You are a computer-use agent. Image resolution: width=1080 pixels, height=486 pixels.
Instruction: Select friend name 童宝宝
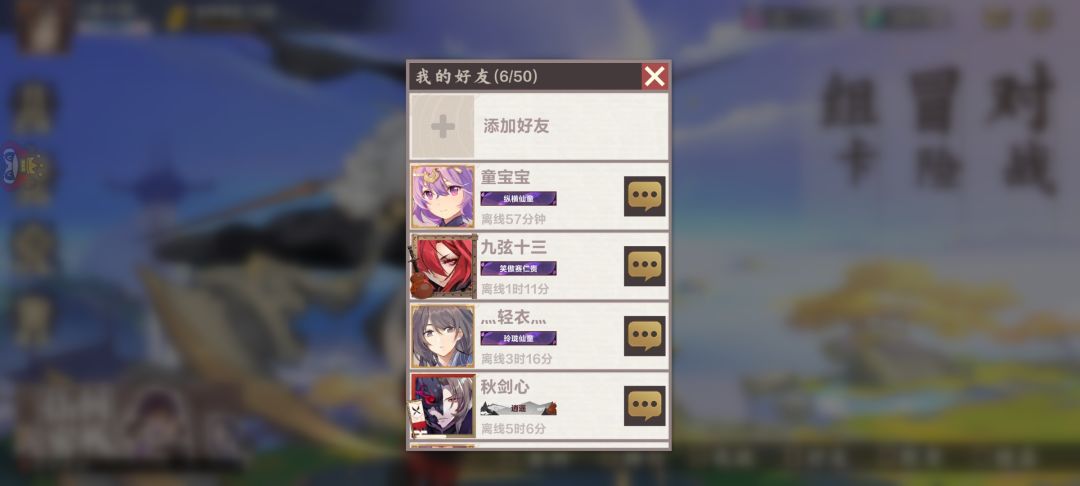(506, 177)
